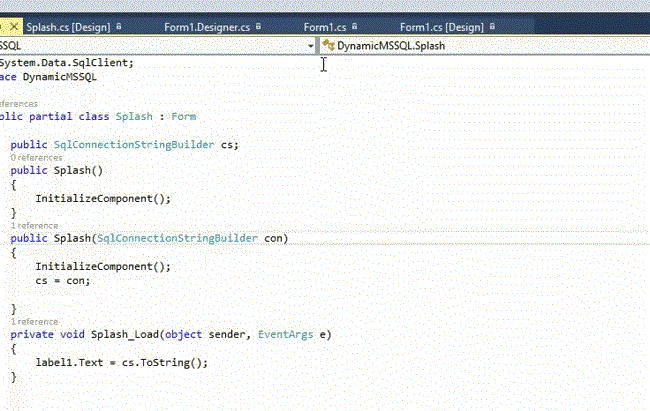Click the first 'InitializeComponent();' call

tap(103, 199)
